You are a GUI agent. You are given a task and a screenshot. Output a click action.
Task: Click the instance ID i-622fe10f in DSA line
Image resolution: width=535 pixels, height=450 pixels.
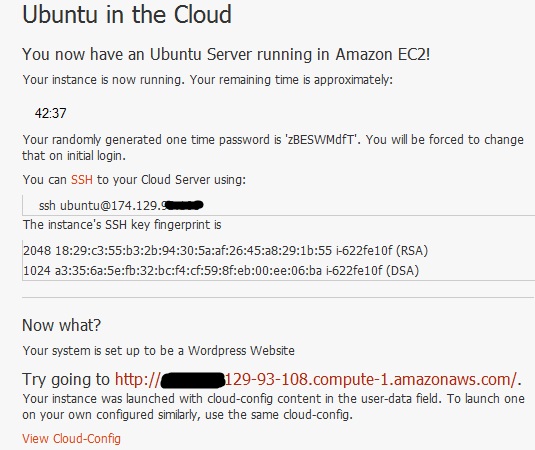pyautogui.click(x=354, y=271)
